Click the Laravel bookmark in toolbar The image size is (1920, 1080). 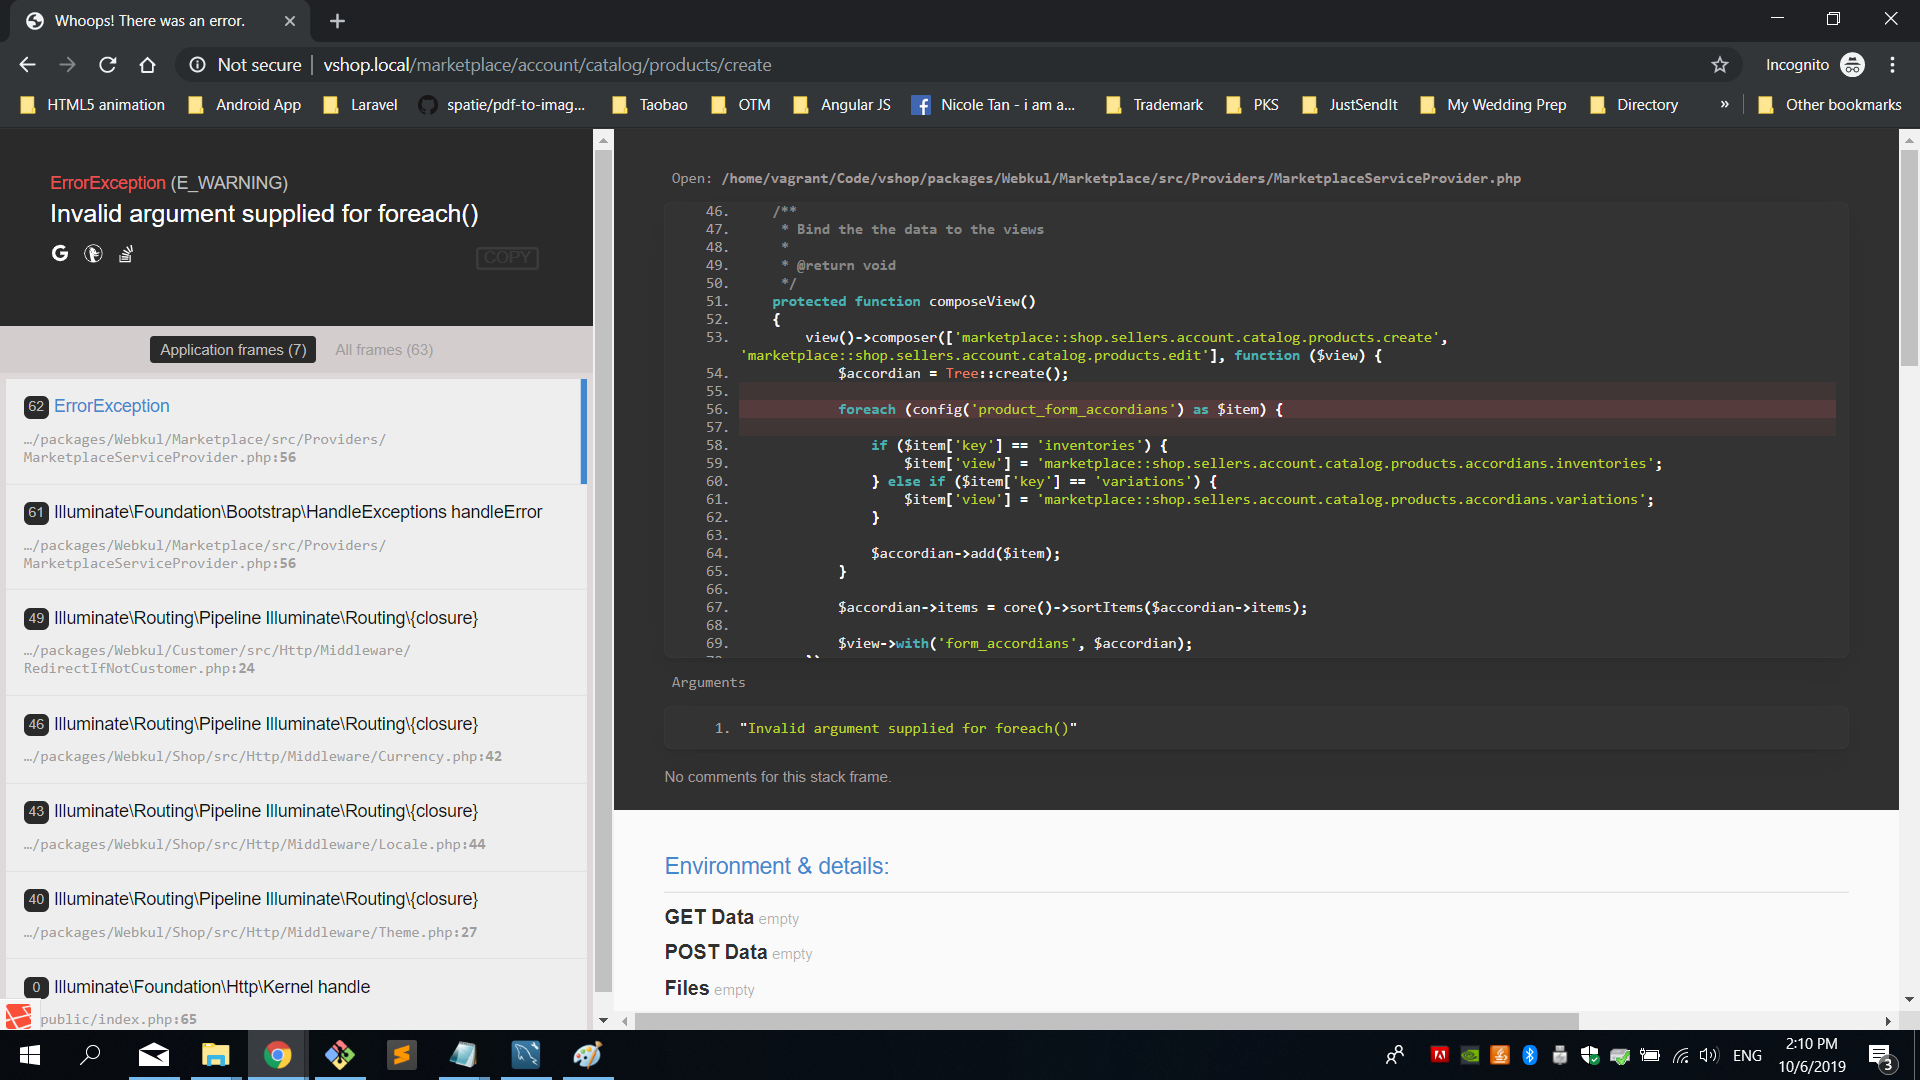point(369,104)
